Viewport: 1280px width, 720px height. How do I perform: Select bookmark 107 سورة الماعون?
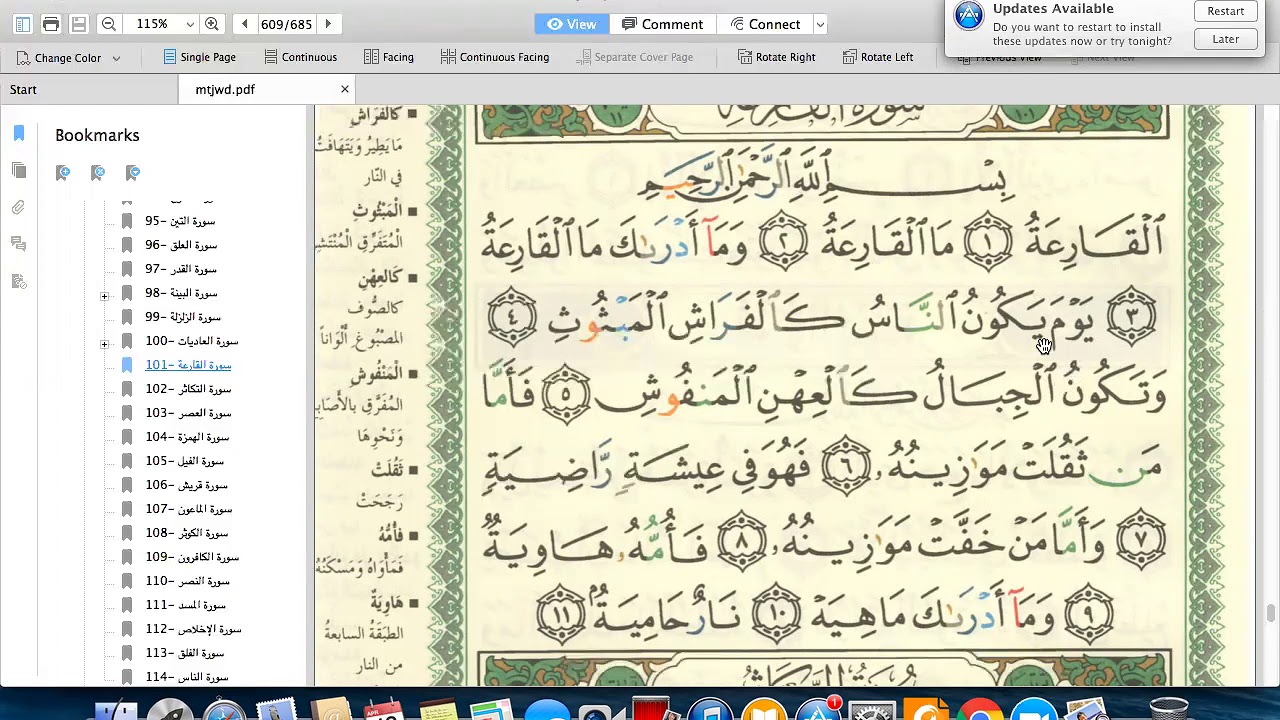pyautogui.click(x=189, y=509)
